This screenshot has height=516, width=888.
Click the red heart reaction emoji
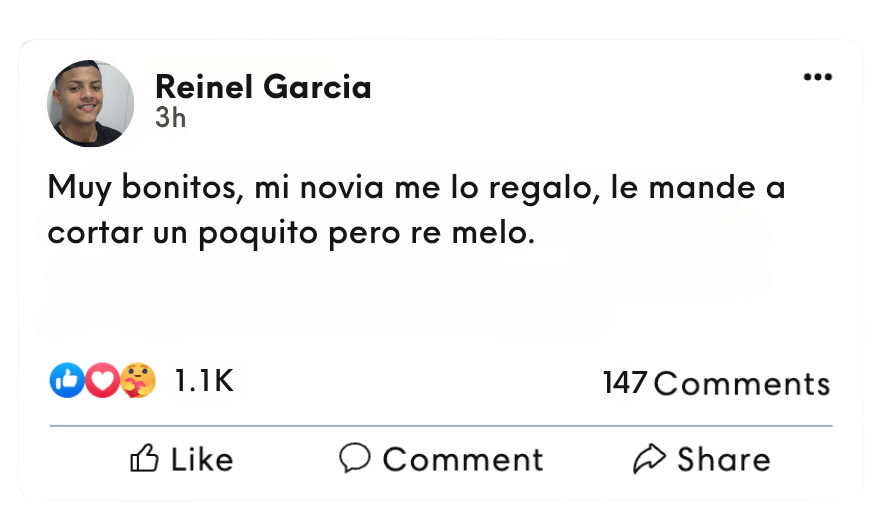(x=102, y=380)
